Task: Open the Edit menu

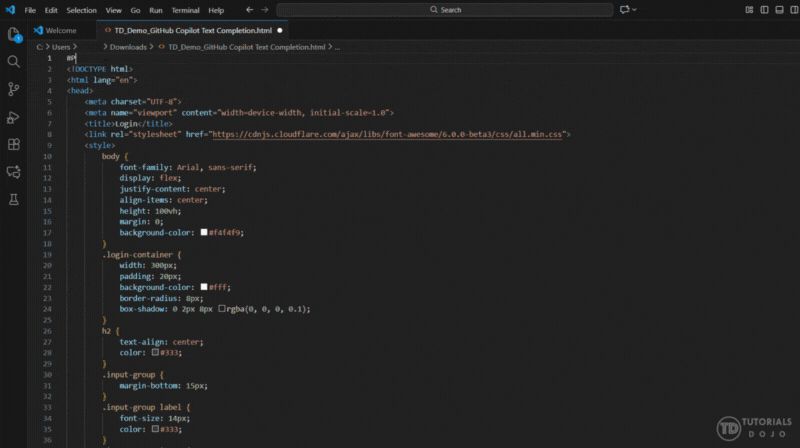Action: 51,10
